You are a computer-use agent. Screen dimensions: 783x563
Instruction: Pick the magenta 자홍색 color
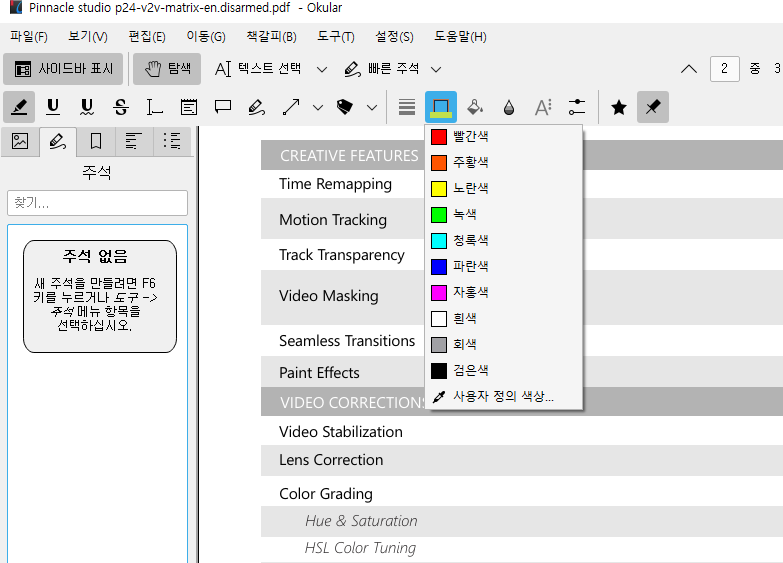click(x=503, y=292)
